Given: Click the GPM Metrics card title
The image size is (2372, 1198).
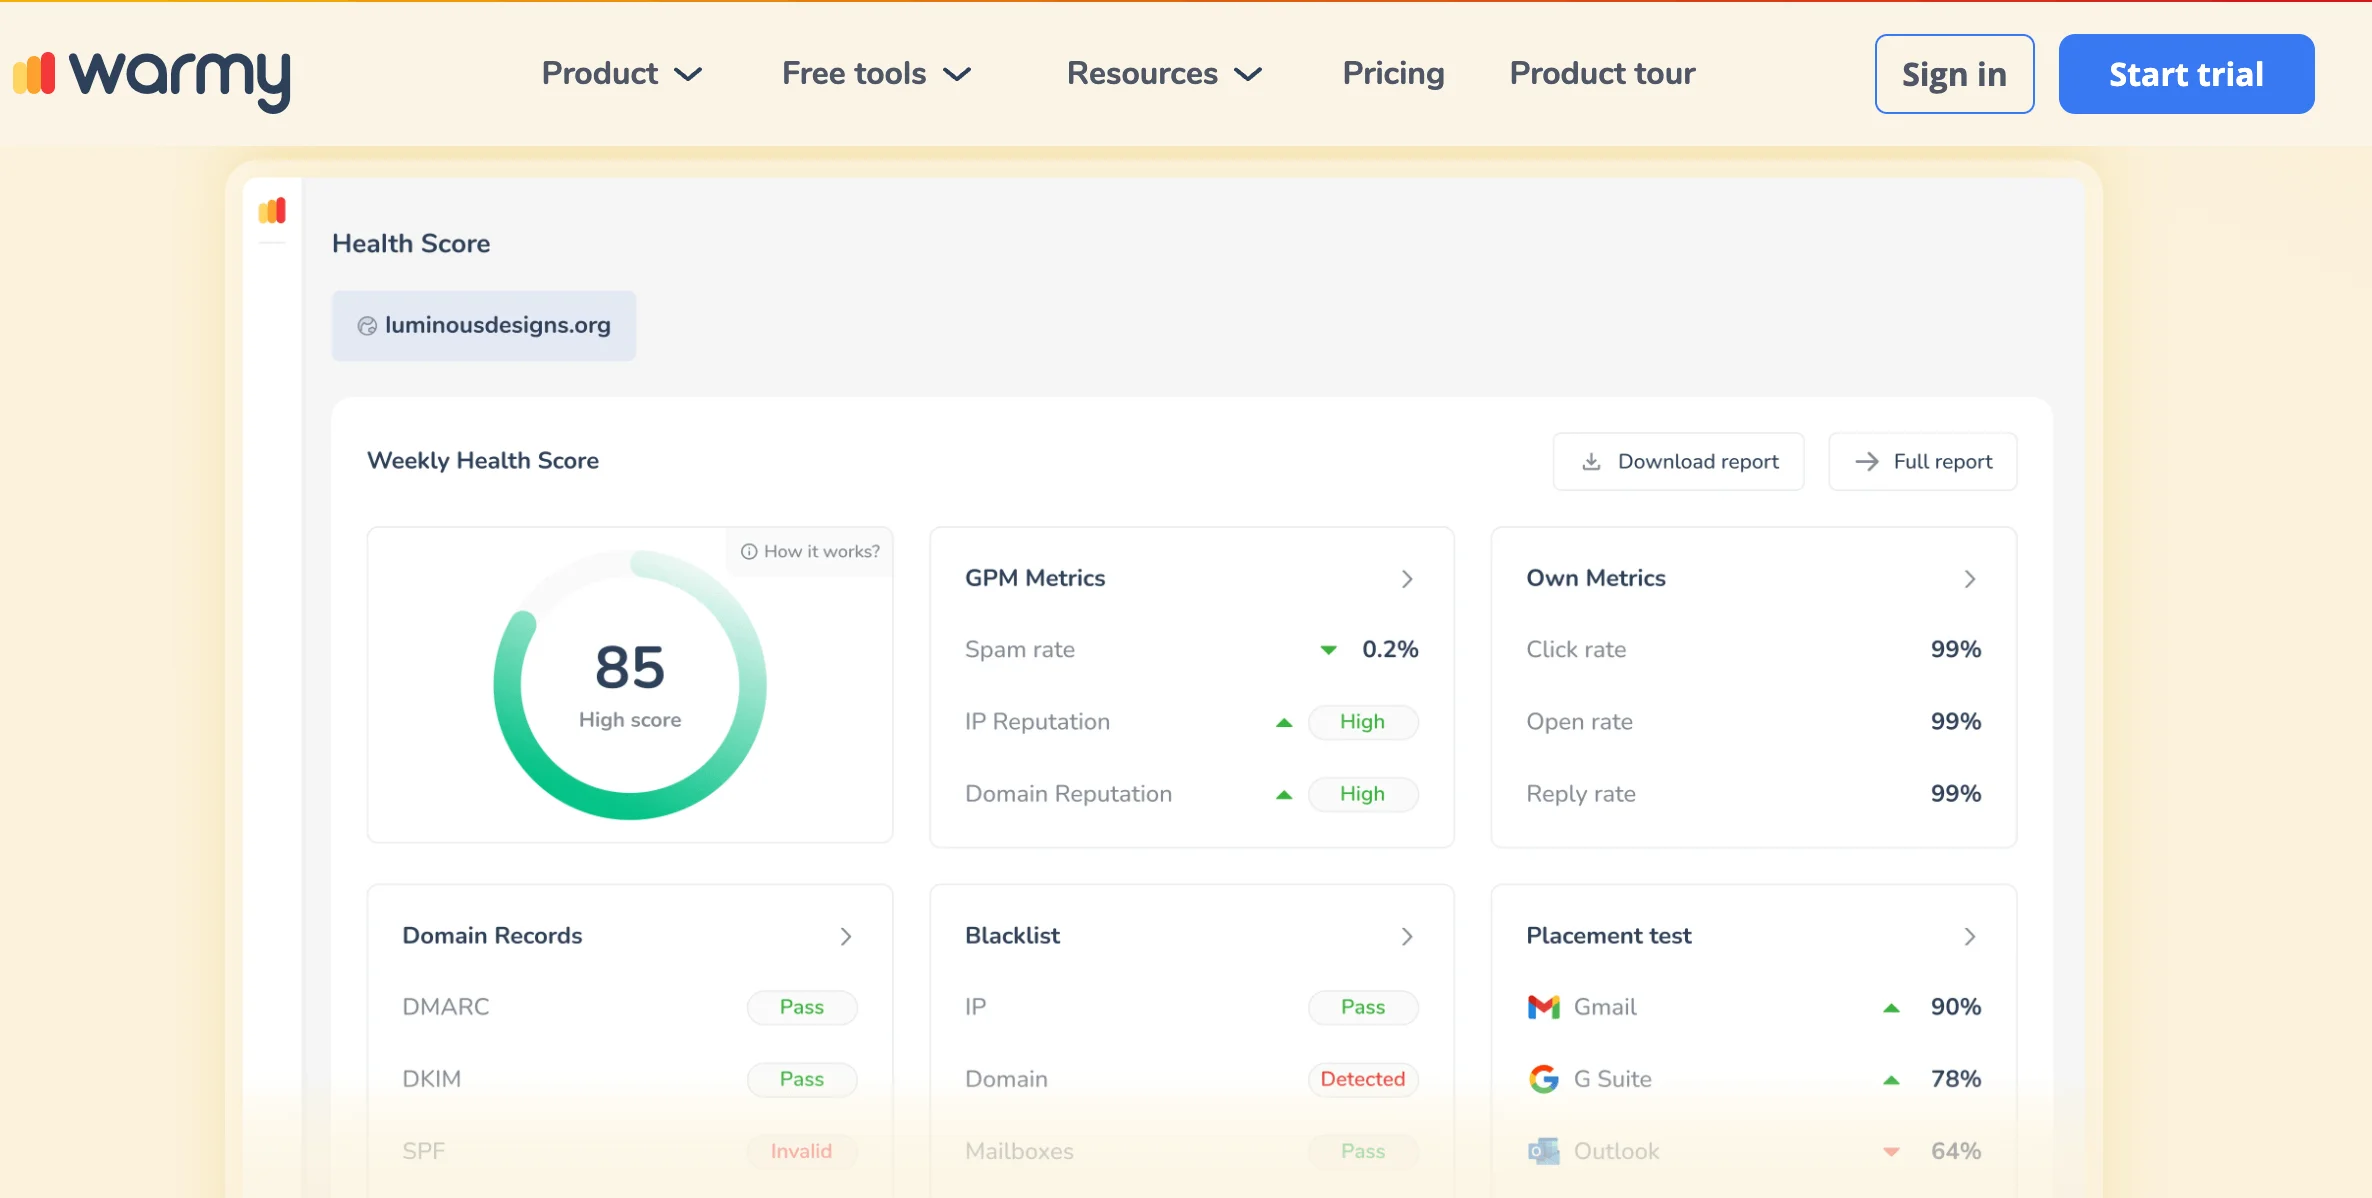Looking at the screenshot, I should coord(1035,578).
